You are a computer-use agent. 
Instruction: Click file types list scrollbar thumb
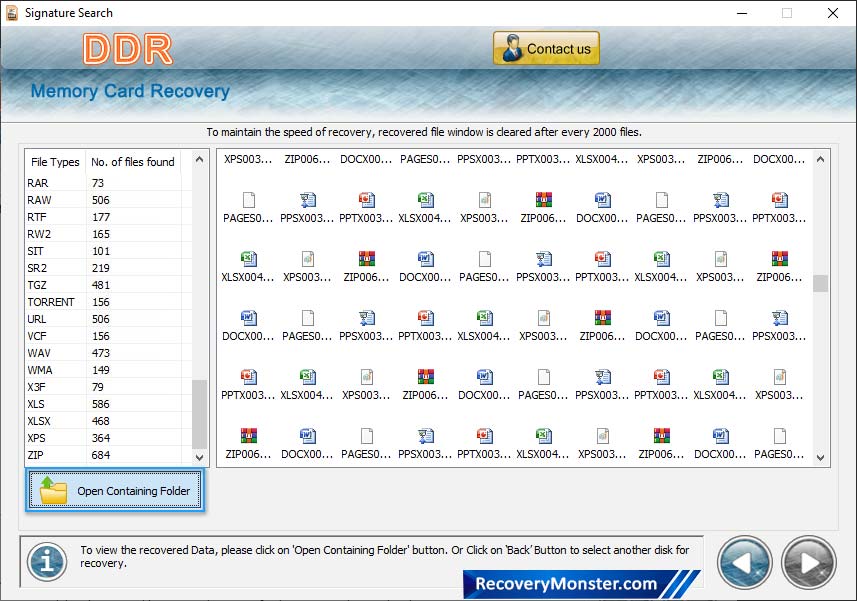tap(199, 414)
